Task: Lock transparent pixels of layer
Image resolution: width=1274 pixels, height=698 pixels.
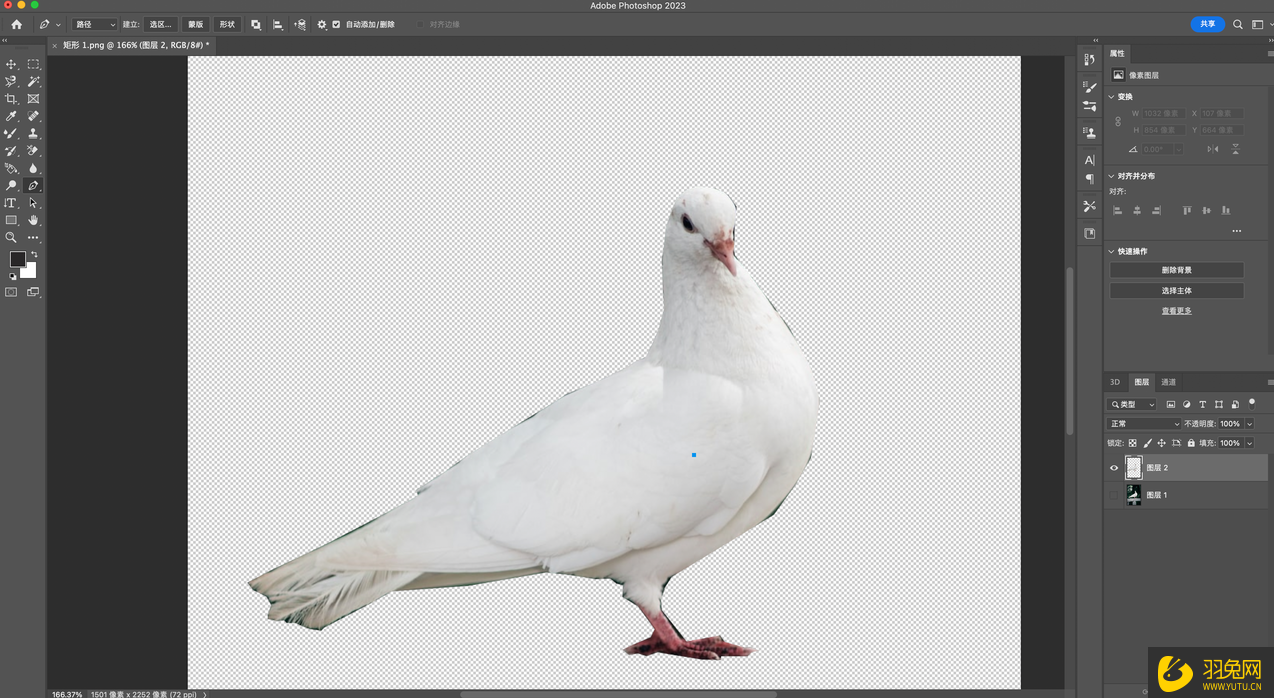Action: [1133, 443]
